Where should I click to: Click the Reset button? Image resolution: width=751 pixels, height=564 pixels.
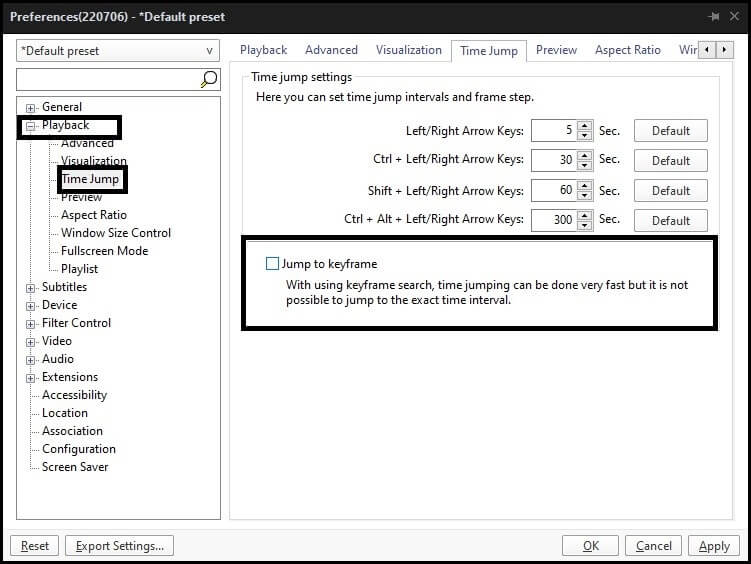point(34,546)
